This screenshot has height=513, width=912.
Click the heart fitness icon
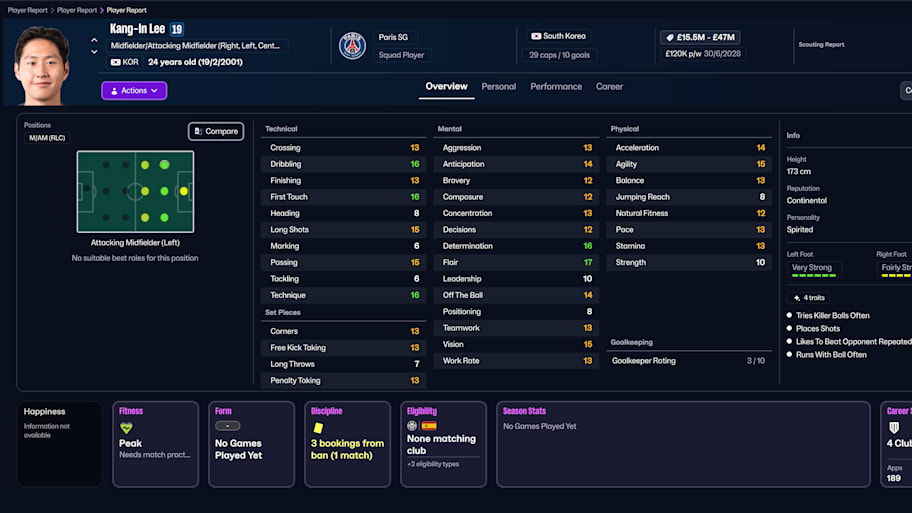pyautogui.click(x=126, y=428)
